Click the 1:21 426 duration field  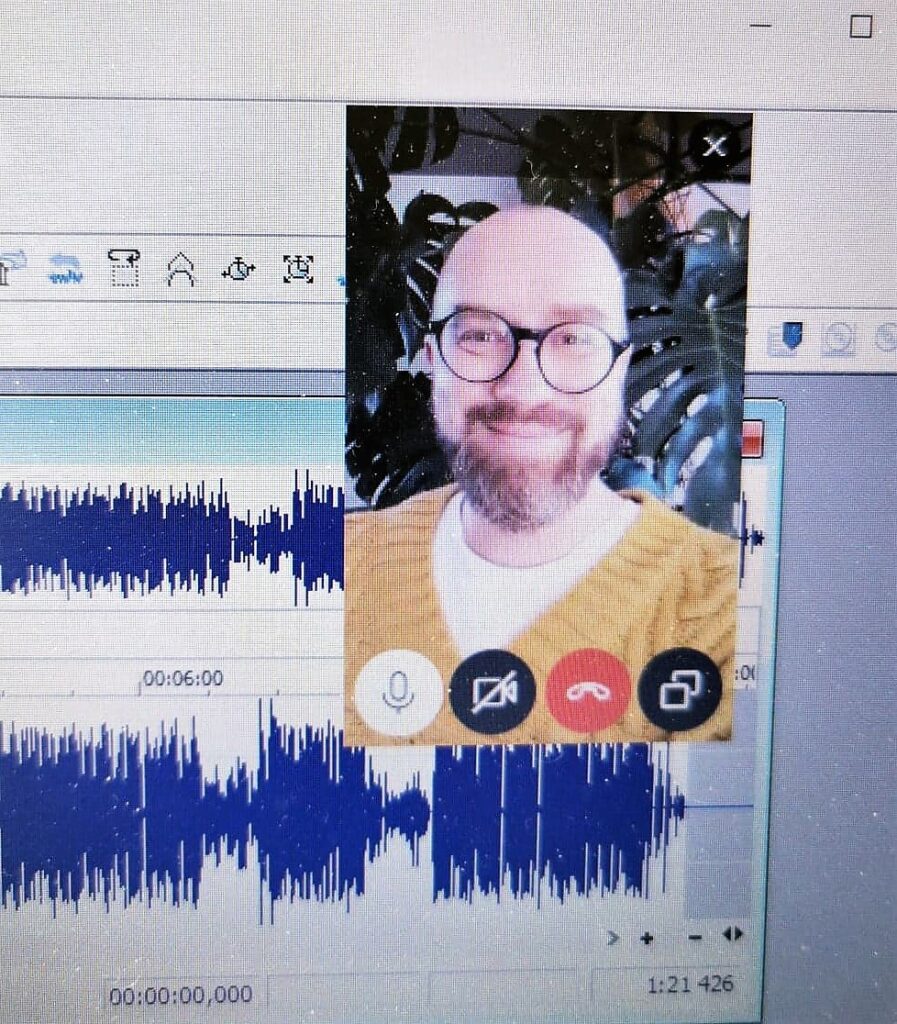(690, 985)
